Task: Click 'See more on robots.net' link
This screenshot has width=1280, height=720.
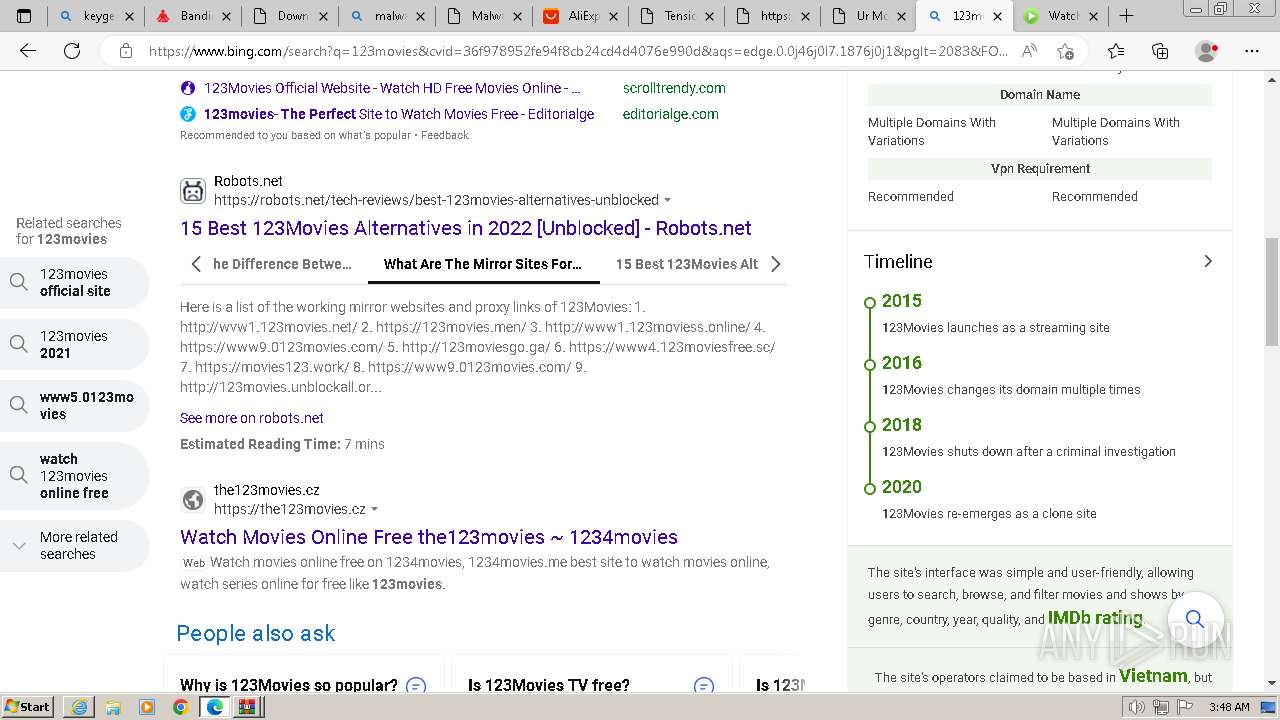Action: click(252, 418)
